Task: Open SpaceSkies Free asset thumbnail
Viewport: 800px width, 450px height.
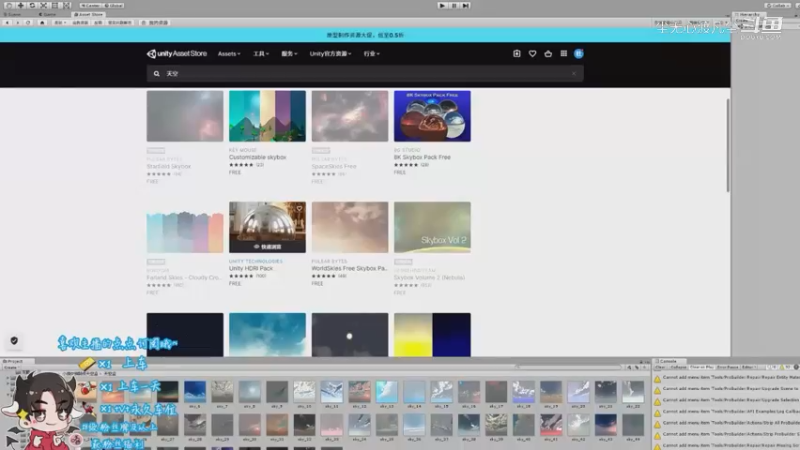Action: [x=350, y=116]
